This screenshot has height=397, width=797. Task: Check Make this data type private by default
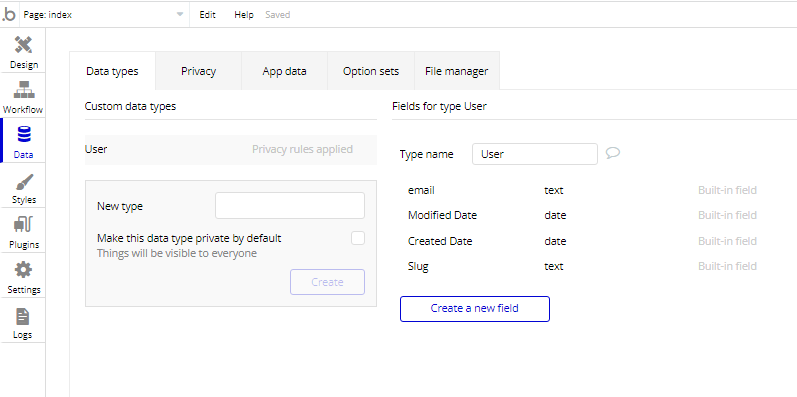click(x=358, y=238)
